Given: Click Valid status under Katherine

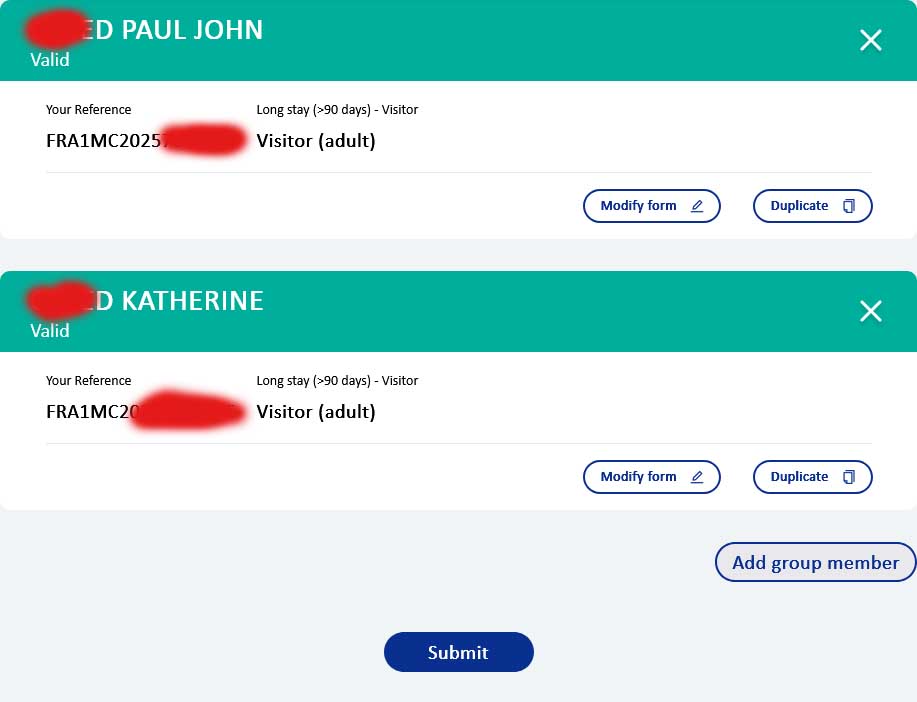Looking at the screenshot, I should pos(50,331).
